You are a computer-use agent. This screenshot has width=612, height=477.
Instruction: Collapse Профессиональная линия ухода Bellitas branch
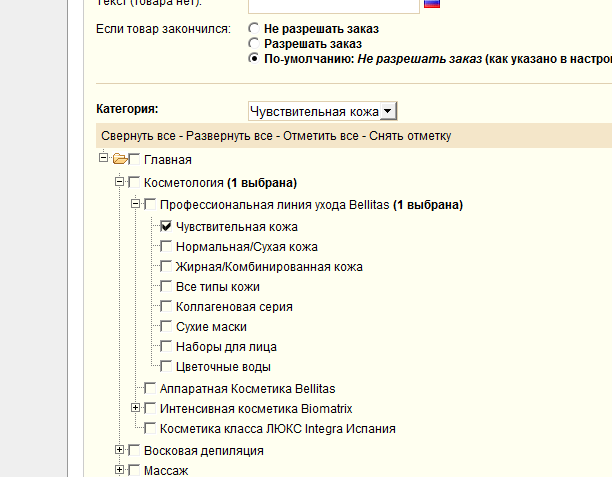pyautogui.click(x=136, y=205)
